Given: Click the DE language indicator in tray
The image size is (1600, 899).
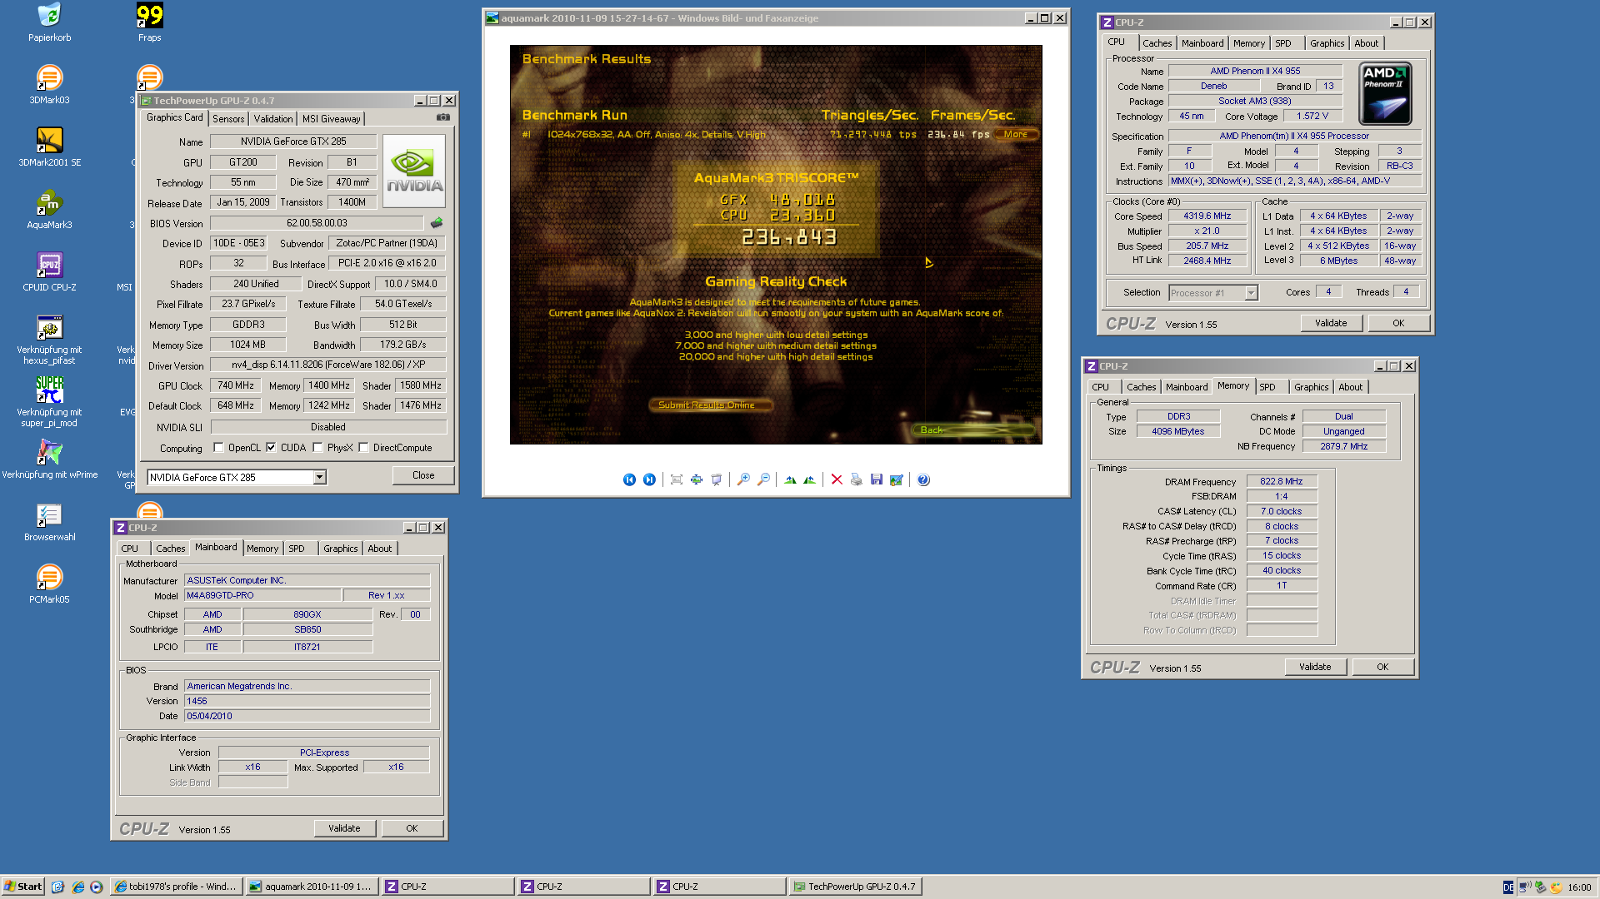Looking at the screenshot, I should point(1508,887).
